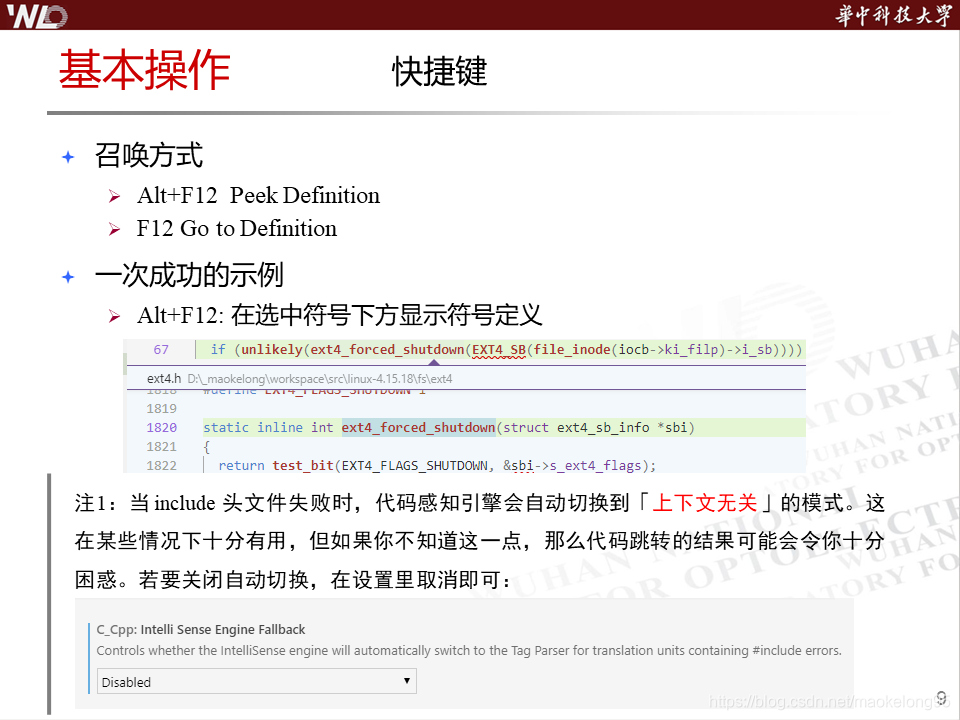
Task: Click the 华中科技大学 university name logo
Action: coord(893,15)
